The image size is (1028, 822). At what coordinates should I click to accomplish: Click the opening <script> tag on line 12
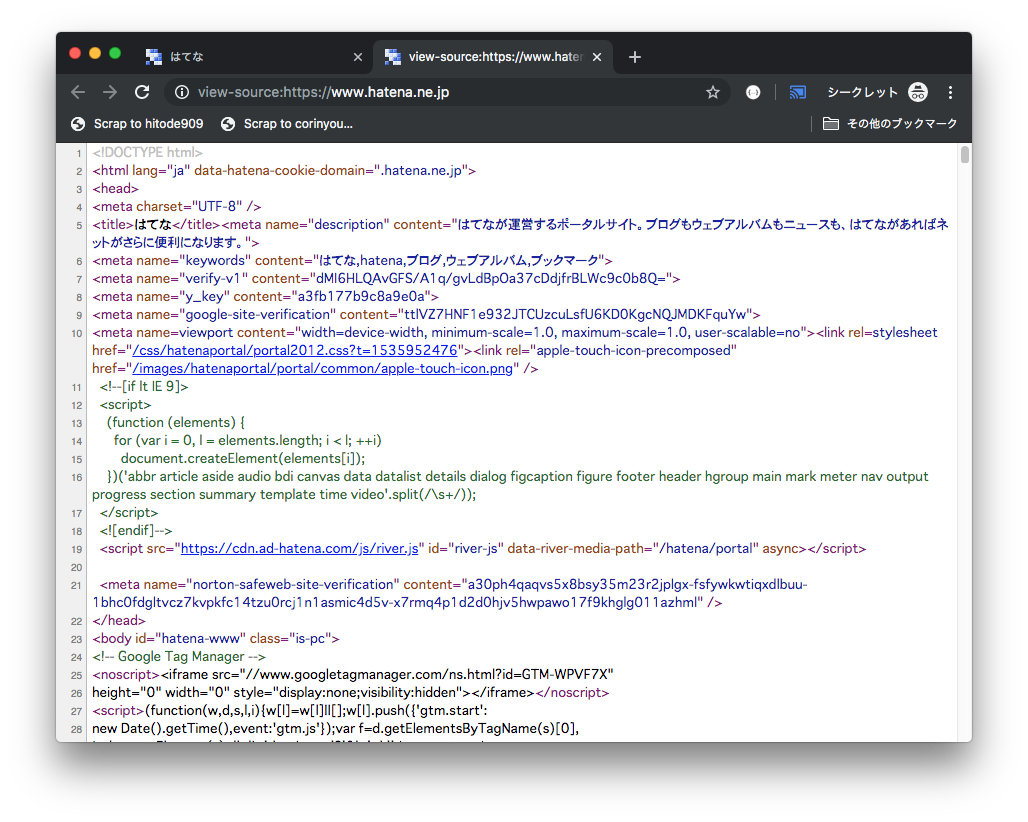(125, 404)
